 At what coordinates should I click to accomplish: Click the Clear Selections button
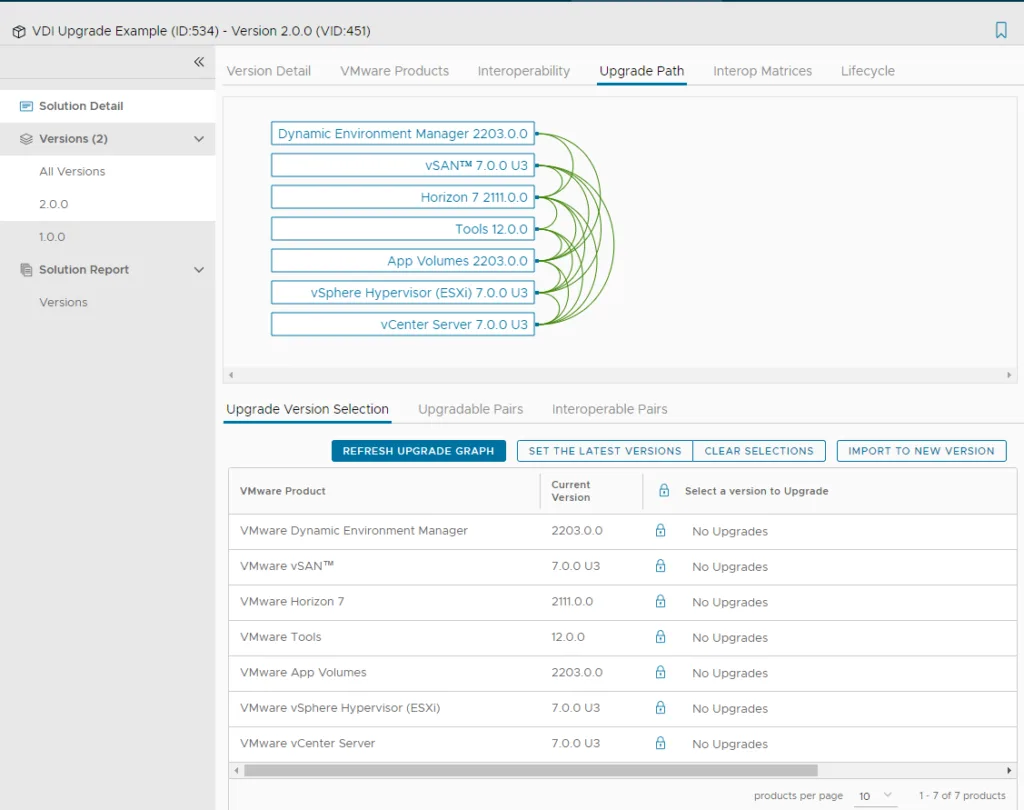pyautogui.click(x=759, y=451)
